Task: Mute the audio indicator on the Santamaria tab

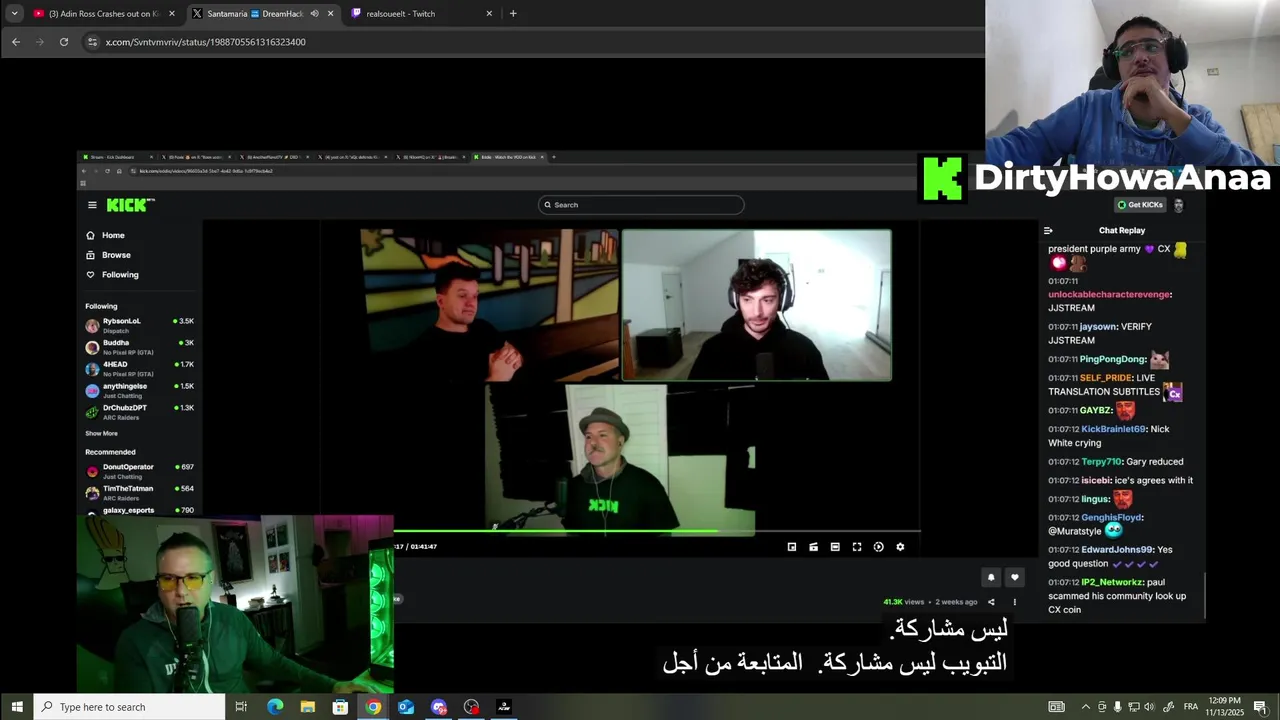Action: 314,14
